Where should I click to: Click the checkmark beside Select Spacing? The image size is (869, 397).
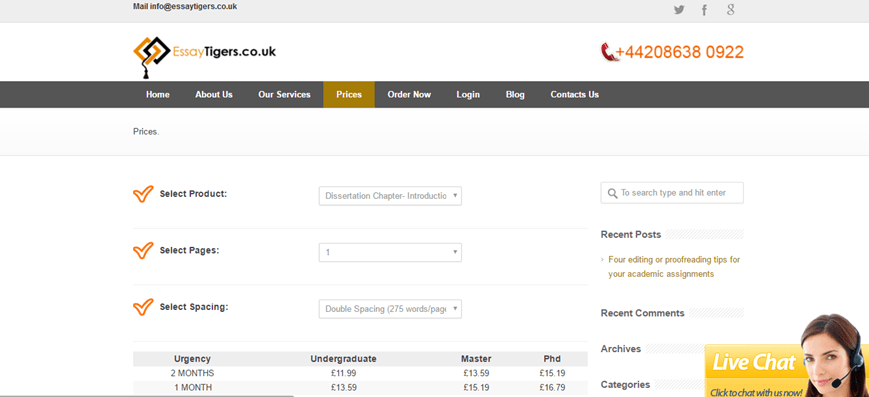click(143, 307)
